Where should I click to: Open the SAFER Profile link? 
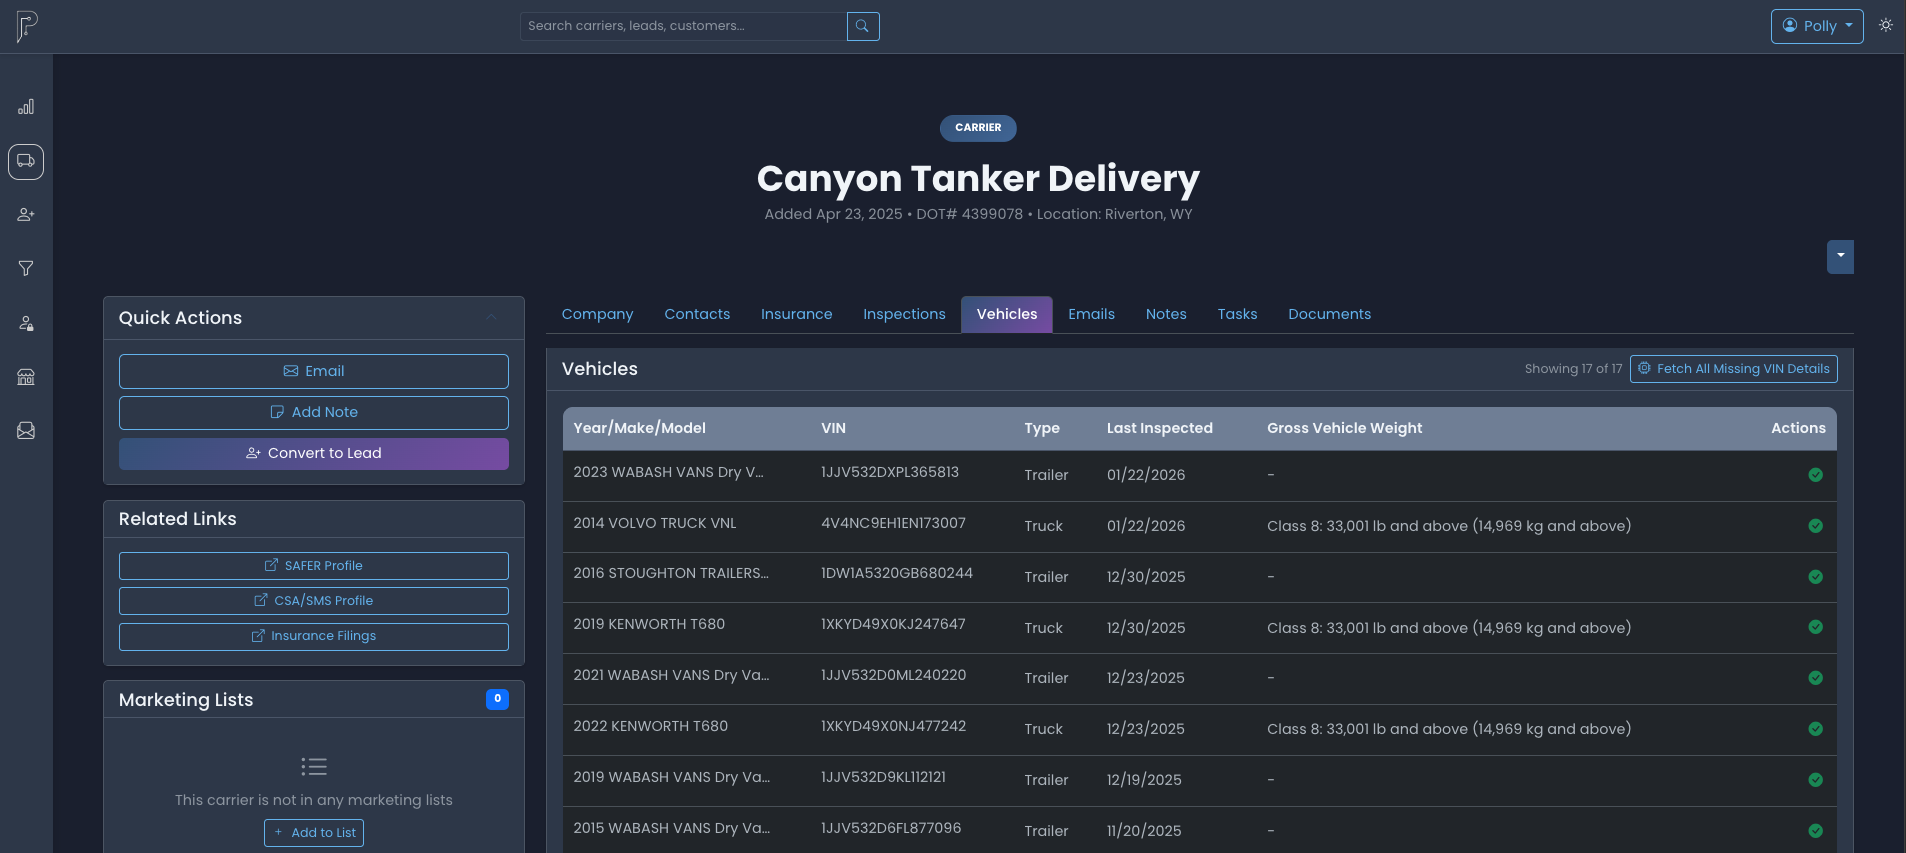[313, 566]
